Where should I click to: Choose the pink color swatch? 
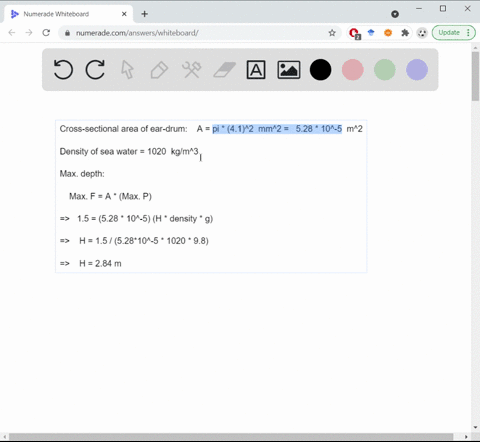tap(353, 70)
